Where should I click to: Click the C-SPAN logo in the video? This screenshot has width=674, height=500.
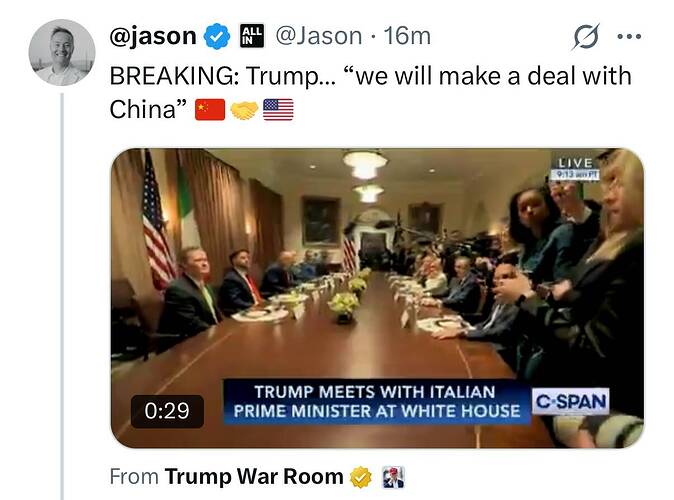point(571,402)
